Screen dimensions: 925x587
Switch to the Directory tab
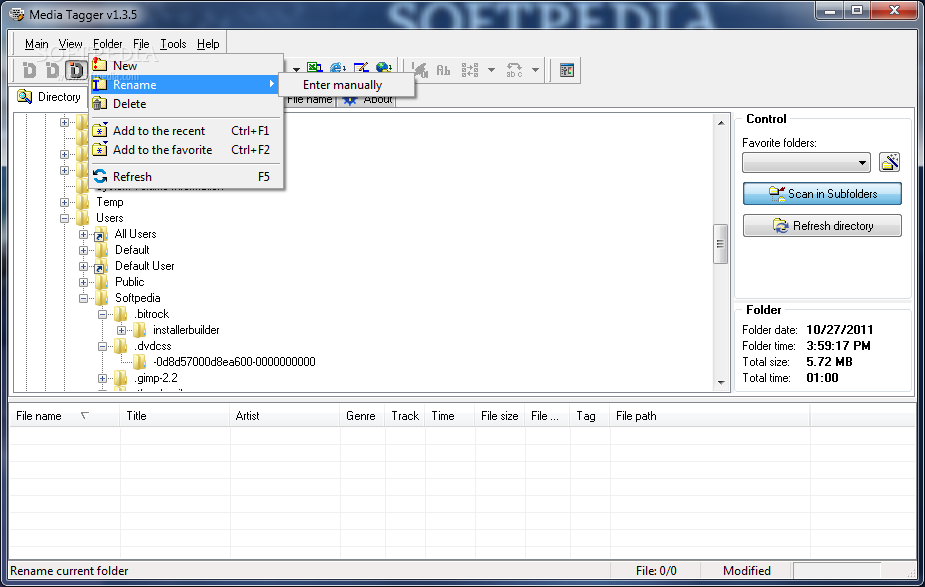pyautogui.click(x=50, y=97)
